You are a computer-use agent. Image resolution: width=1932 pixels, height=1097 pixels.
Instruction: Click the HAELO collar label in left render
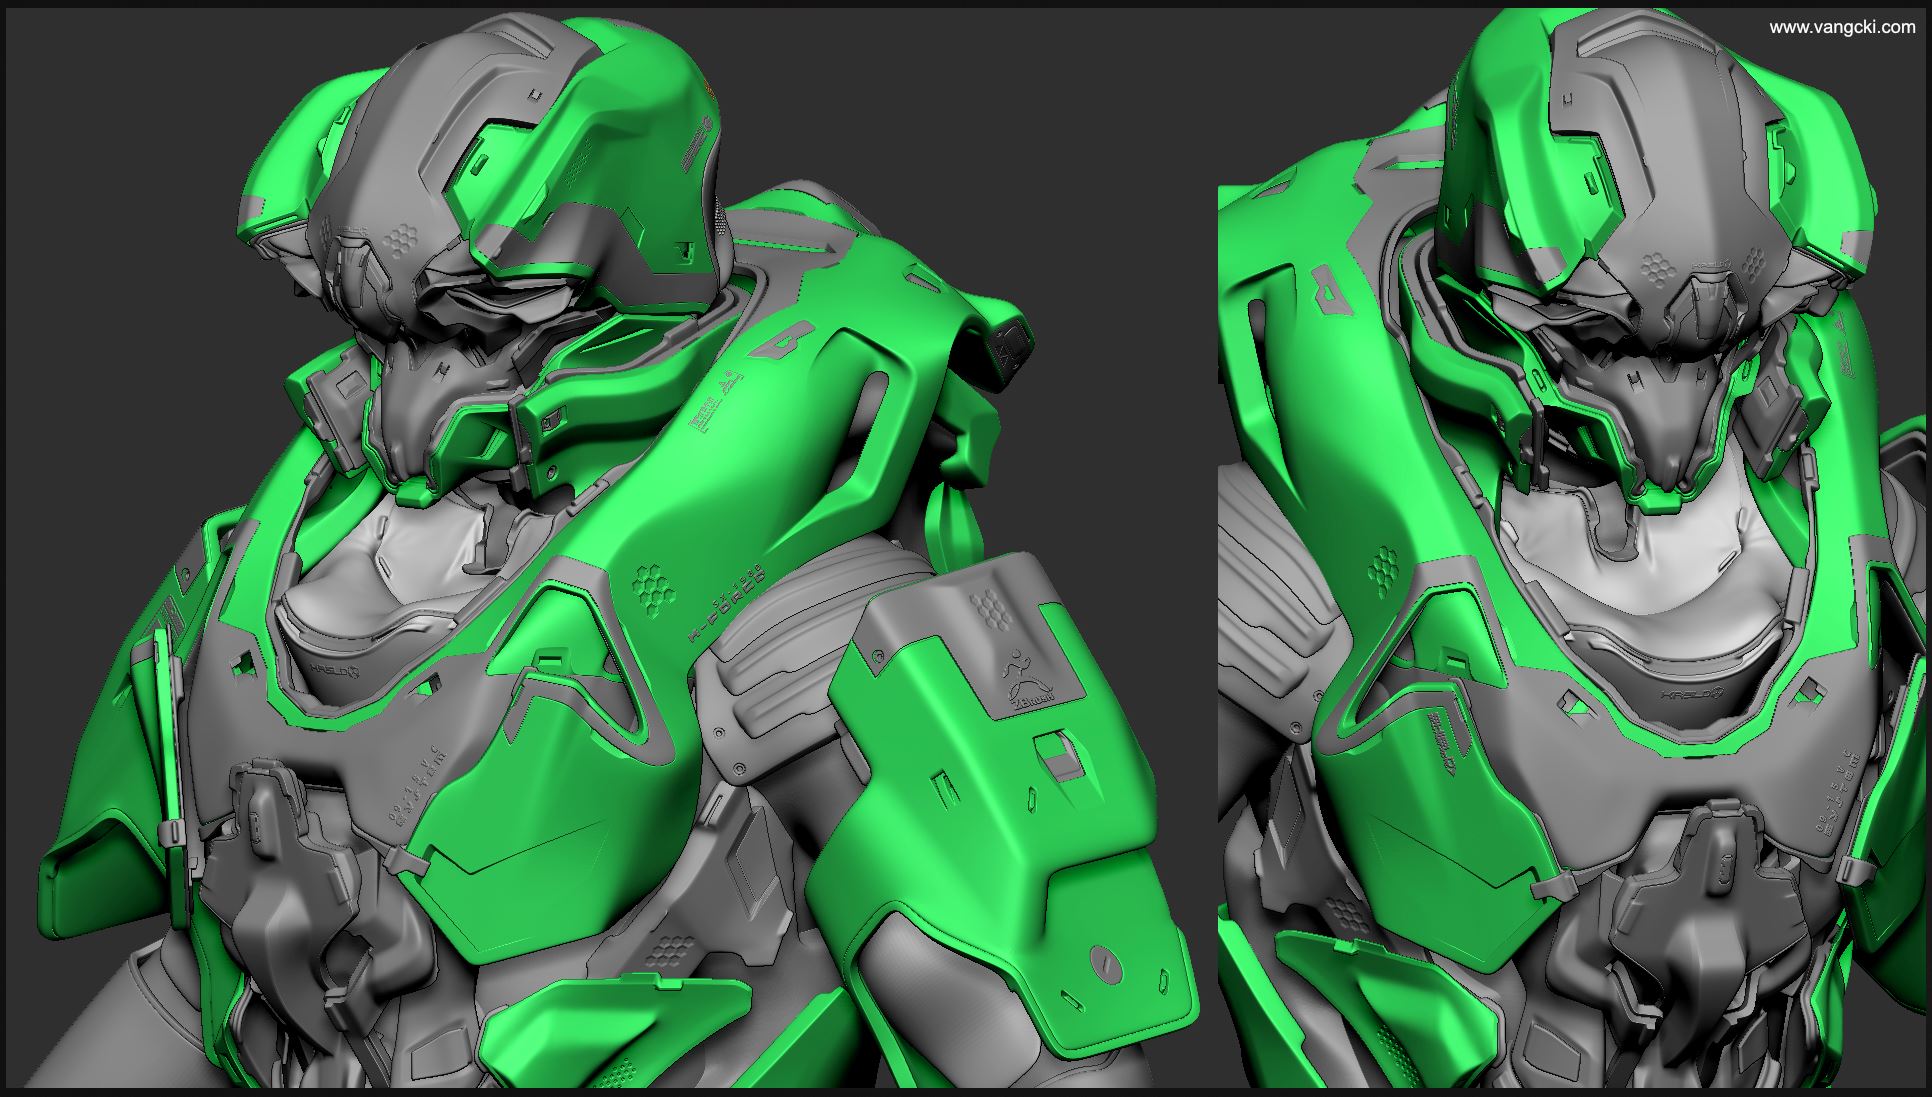click(x=337, y=672)
